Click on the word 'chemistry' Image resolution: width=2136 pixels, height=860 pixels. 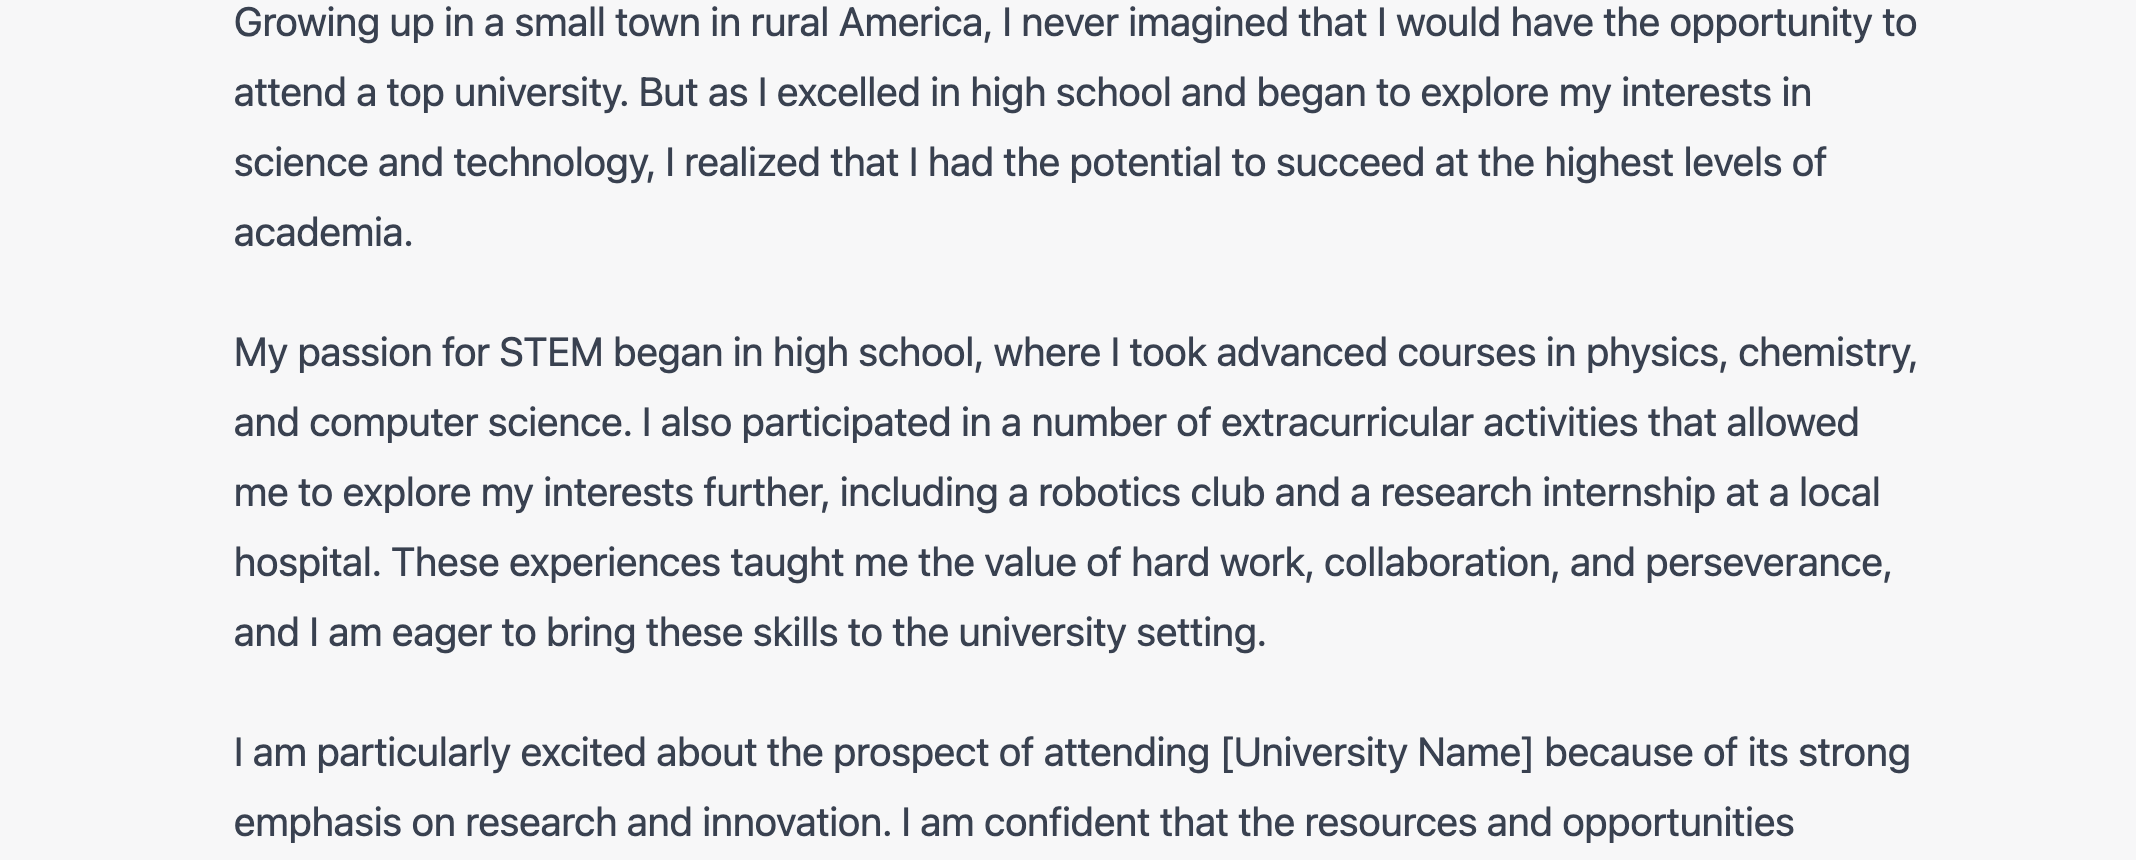click(1825, 353)
